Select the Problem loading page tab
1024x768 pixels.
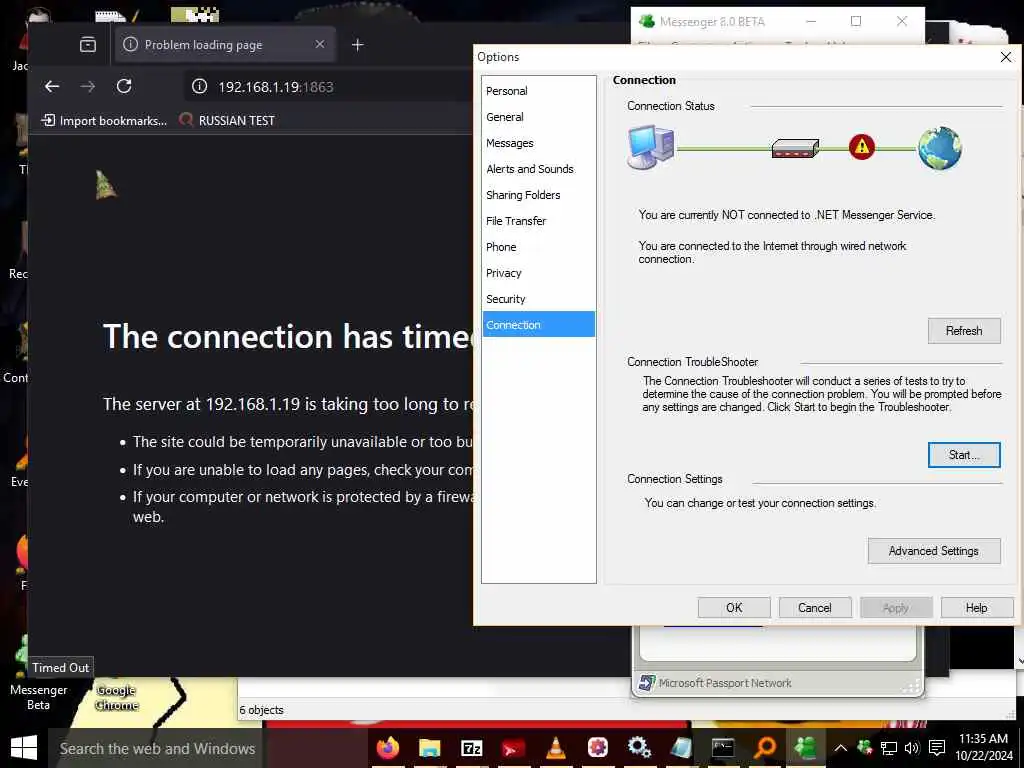(225, 44)
